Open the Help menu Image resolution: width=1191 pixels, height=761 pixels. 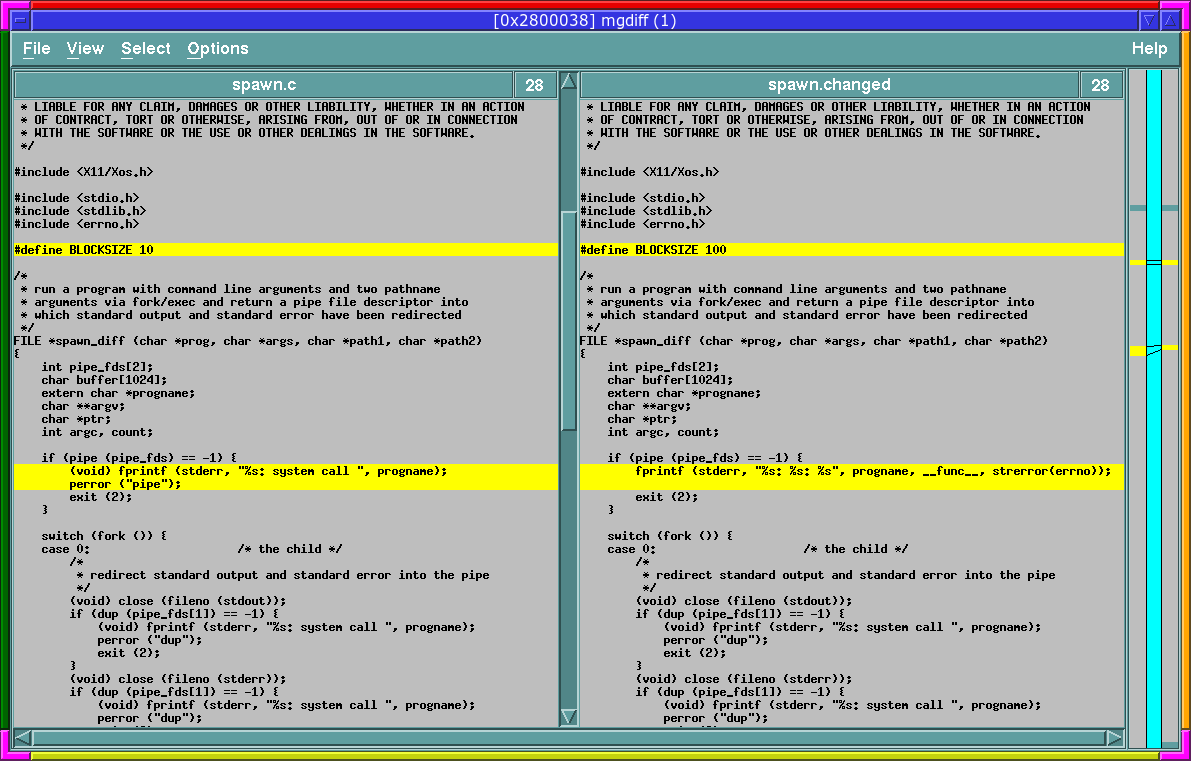pyautogui.click(x=1149, y=49)
